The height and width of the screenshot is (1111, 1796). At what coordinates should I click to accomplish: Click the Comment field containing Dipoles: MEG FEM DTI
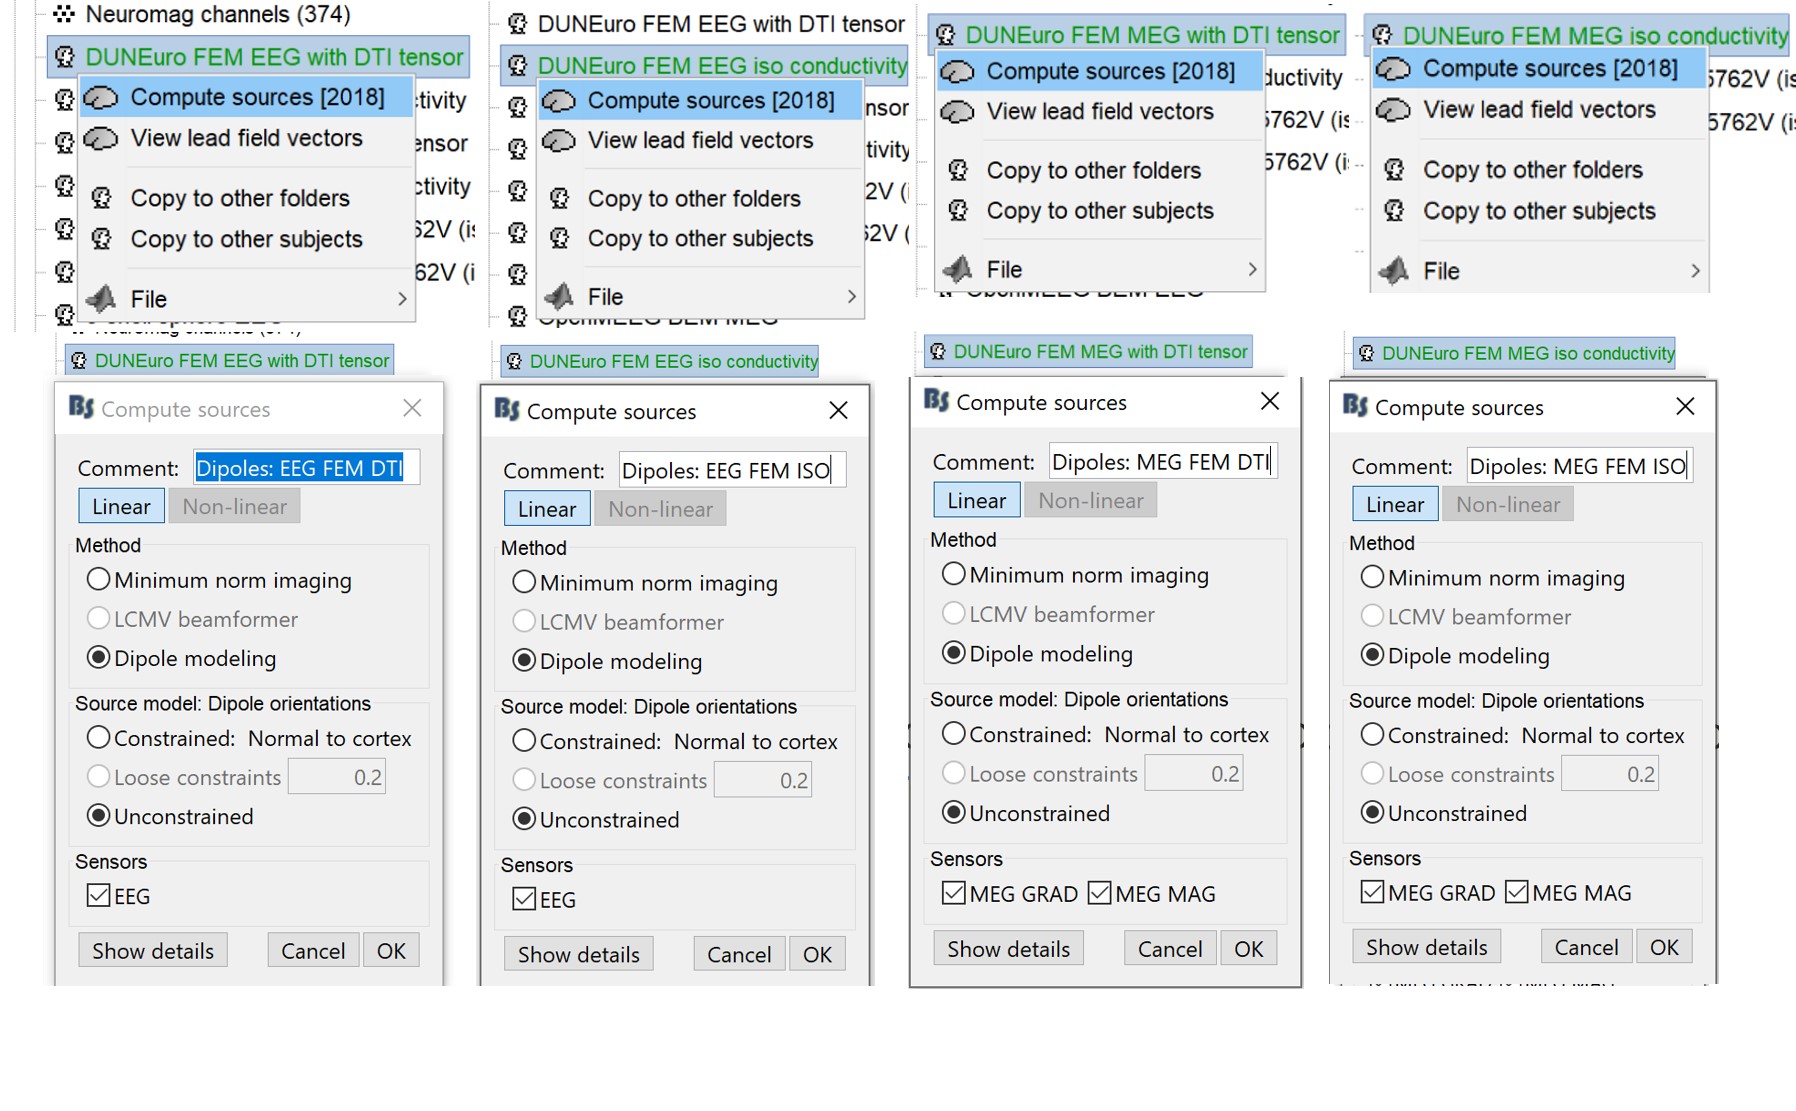click(1162, 461)
